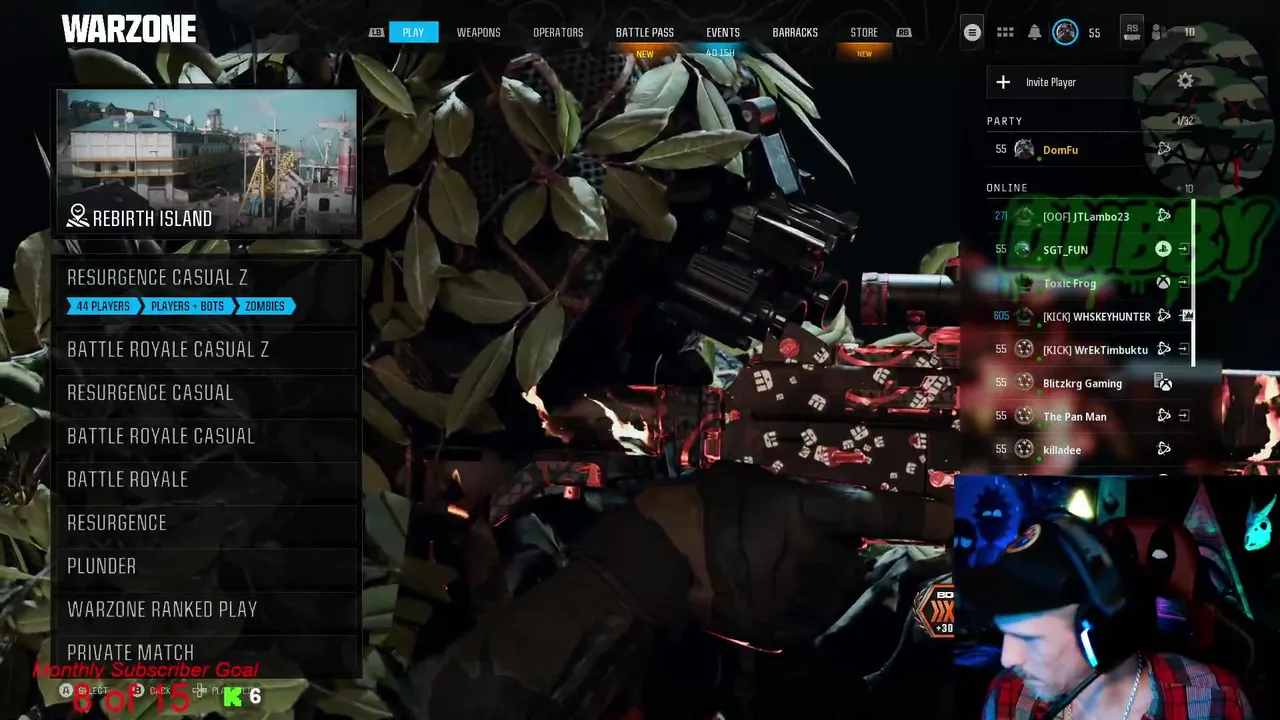Click the join icon on Toxic Frog row
Screen dimensions: 1280x720
[x=1184, y=283]
